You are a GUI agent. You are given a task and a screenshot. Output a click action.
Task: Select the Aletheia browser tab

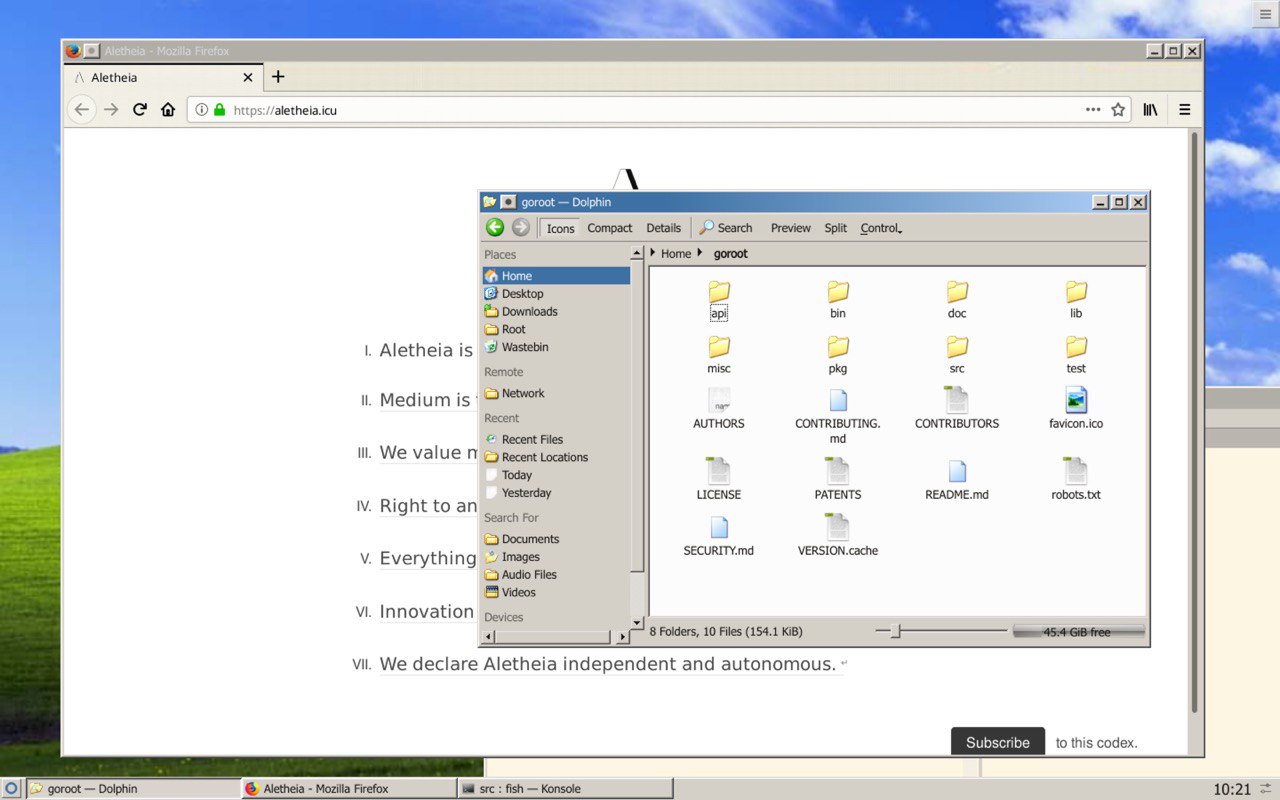[x=165, y=77]
